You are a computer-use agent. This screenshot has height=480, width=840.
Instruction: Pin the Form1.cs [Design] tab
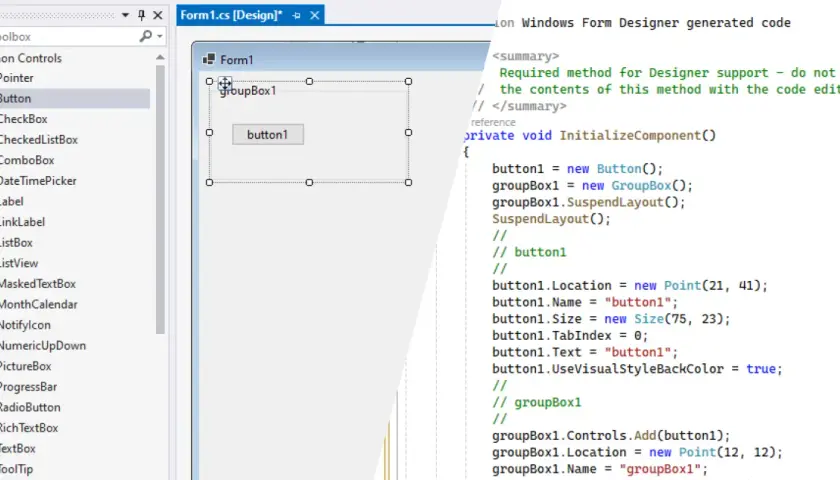296,16
